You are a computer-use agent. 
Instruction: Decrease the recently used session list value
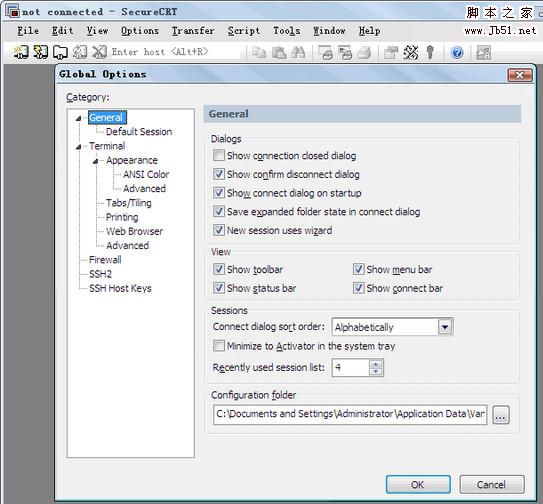[375, 371]
